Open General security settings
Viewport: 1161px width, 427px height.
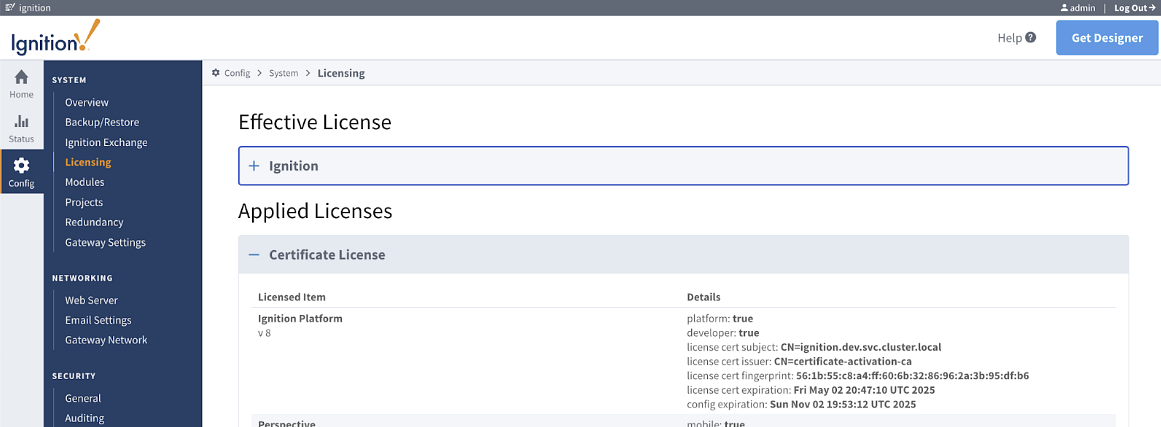[x=83, y=397]
